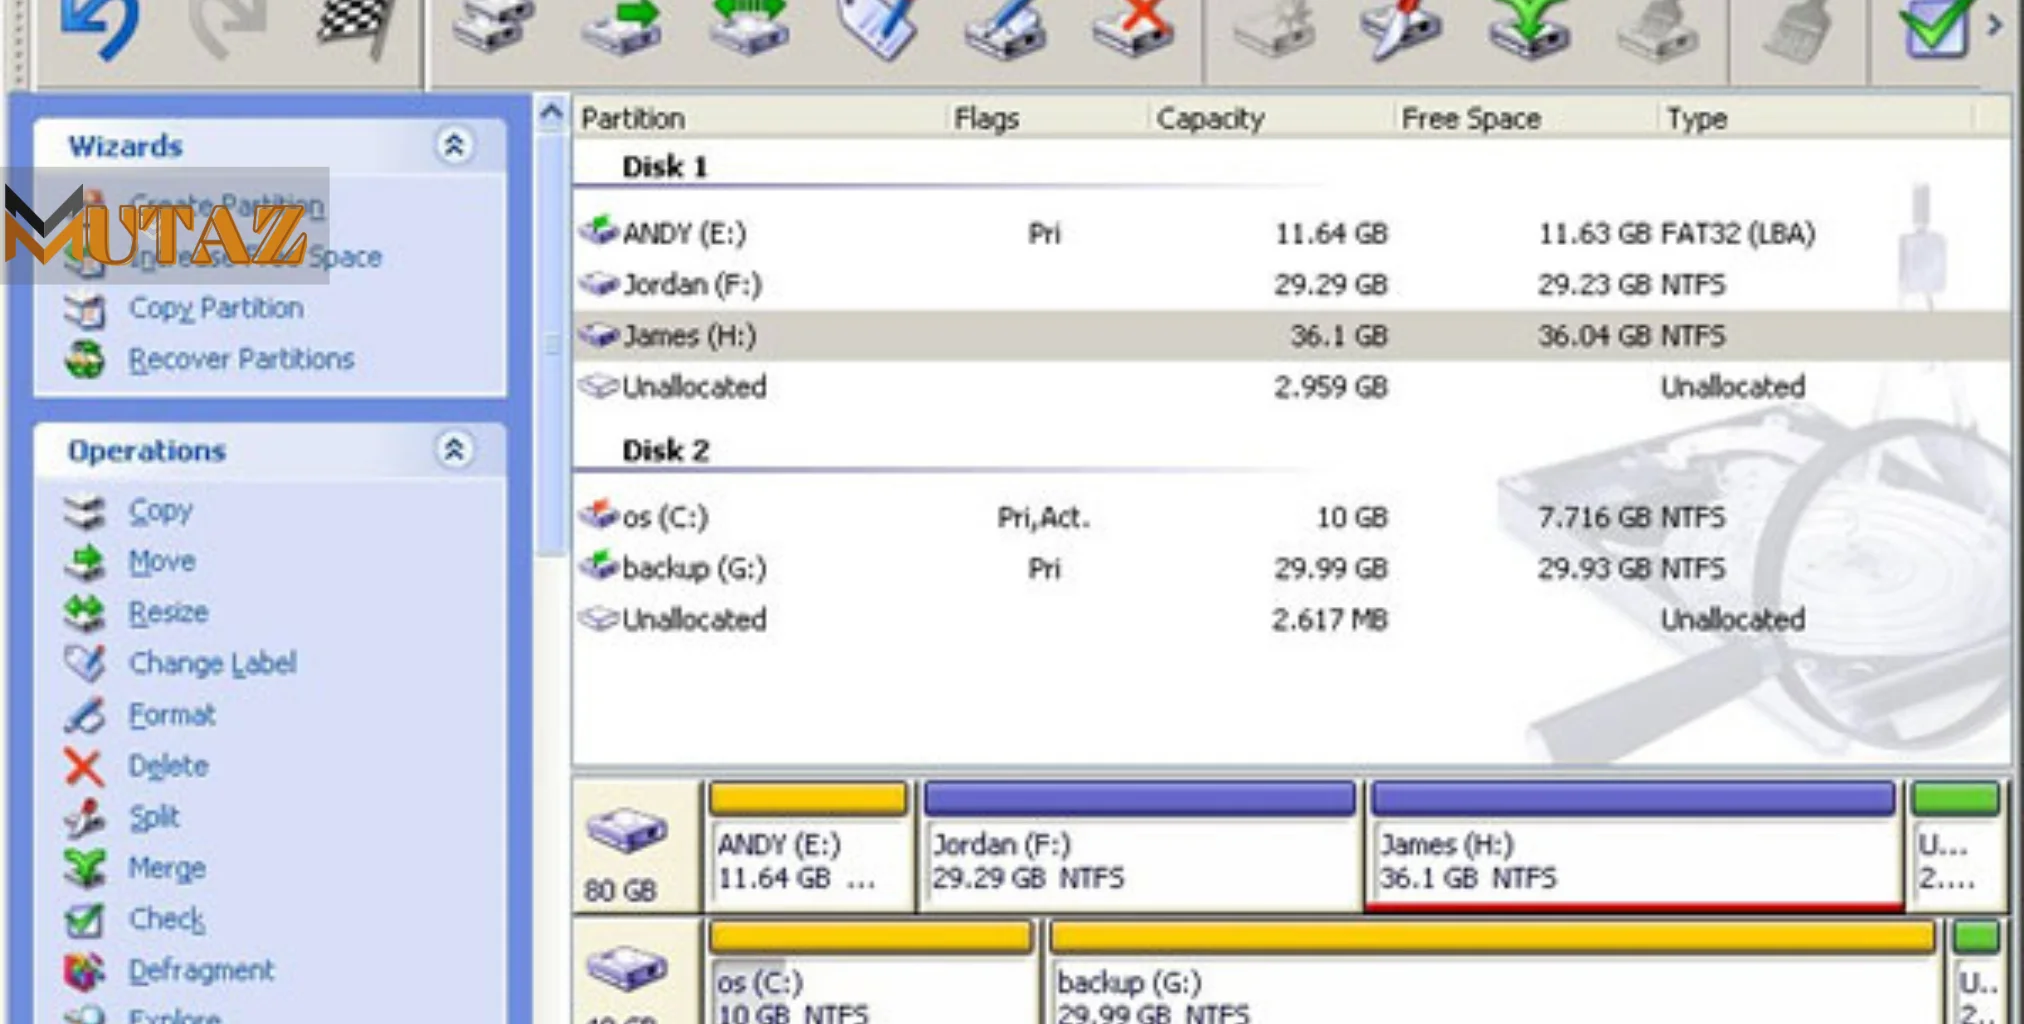The height and width of the screenshot is (1024, 2024).
Task: Show more toolbar buttons chevron
Action: point(1995,24)
